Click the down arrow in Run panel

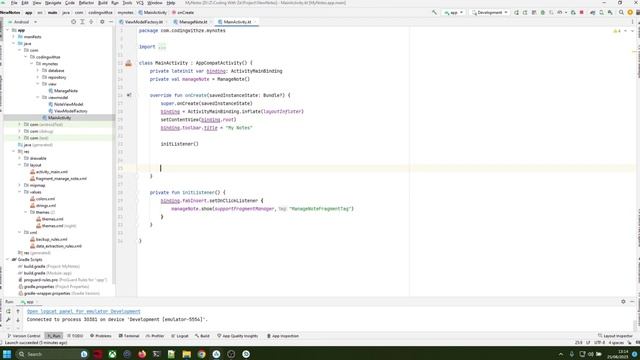(18, 320)
